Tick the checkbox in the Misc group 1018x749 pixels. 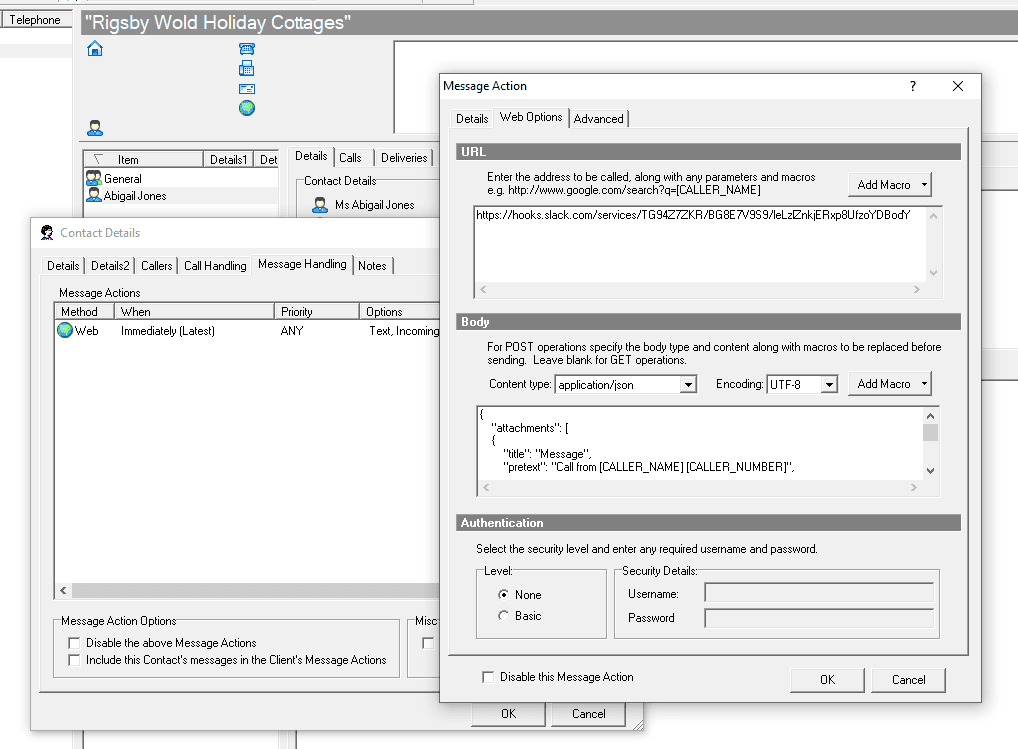click(x=428, y=643)
